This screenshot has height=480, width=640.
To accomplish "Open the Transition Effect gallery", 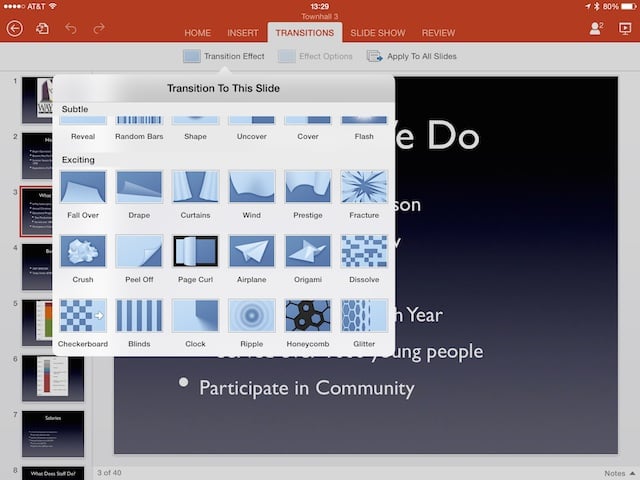I will click(224, 56).
